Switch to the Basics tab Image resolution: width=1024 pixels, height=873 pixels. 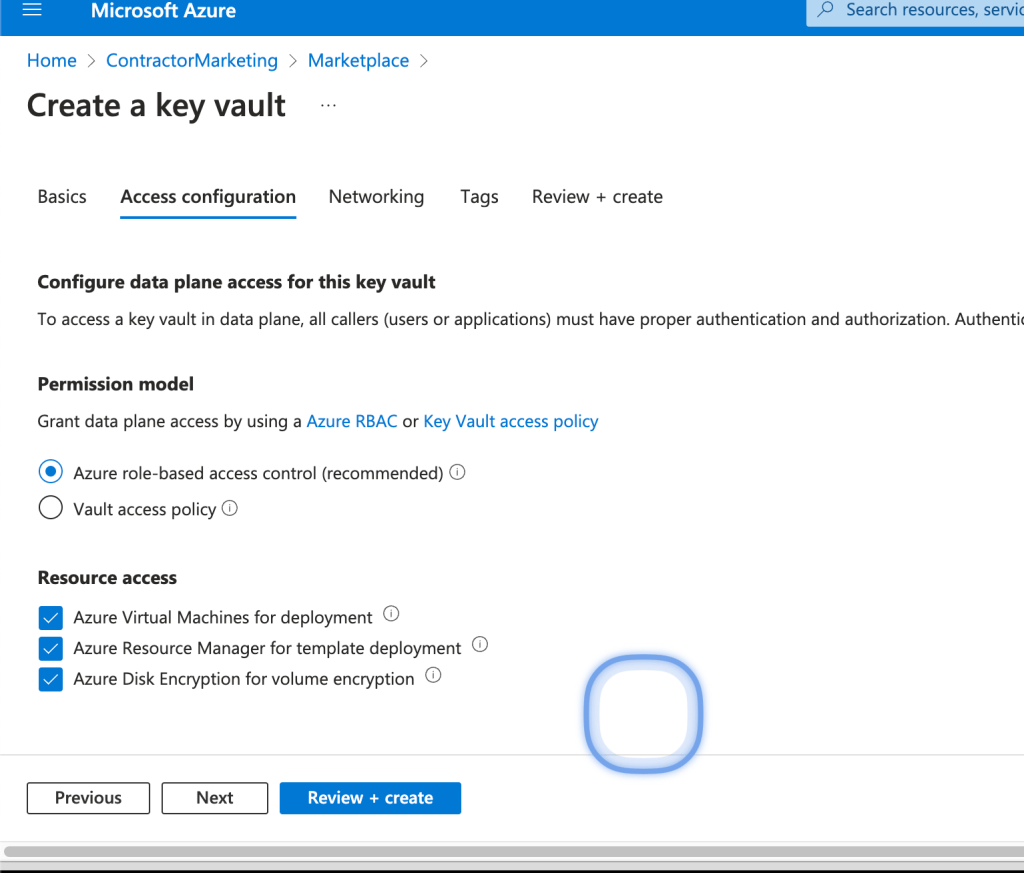pyautogui.click(x=62, y=197)
